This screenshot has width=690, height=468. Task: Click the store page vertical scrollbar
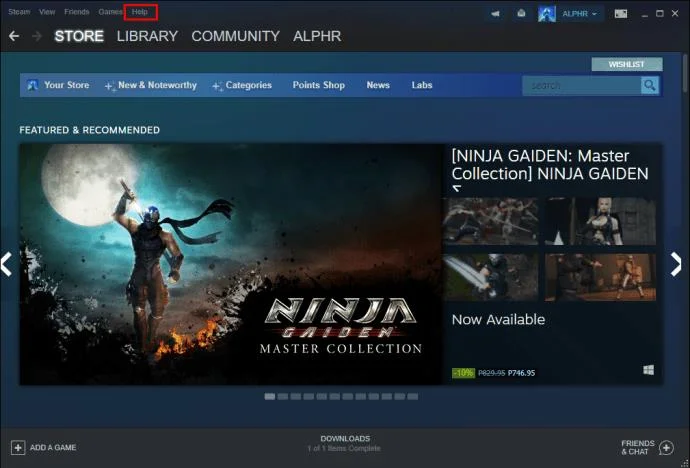pos(686,75)
